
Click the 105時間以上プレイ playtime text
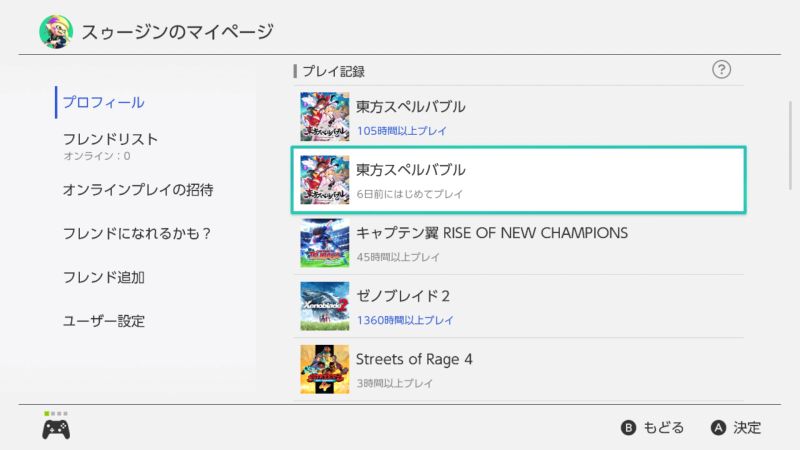pyautogui.click(x=401, y=131)
